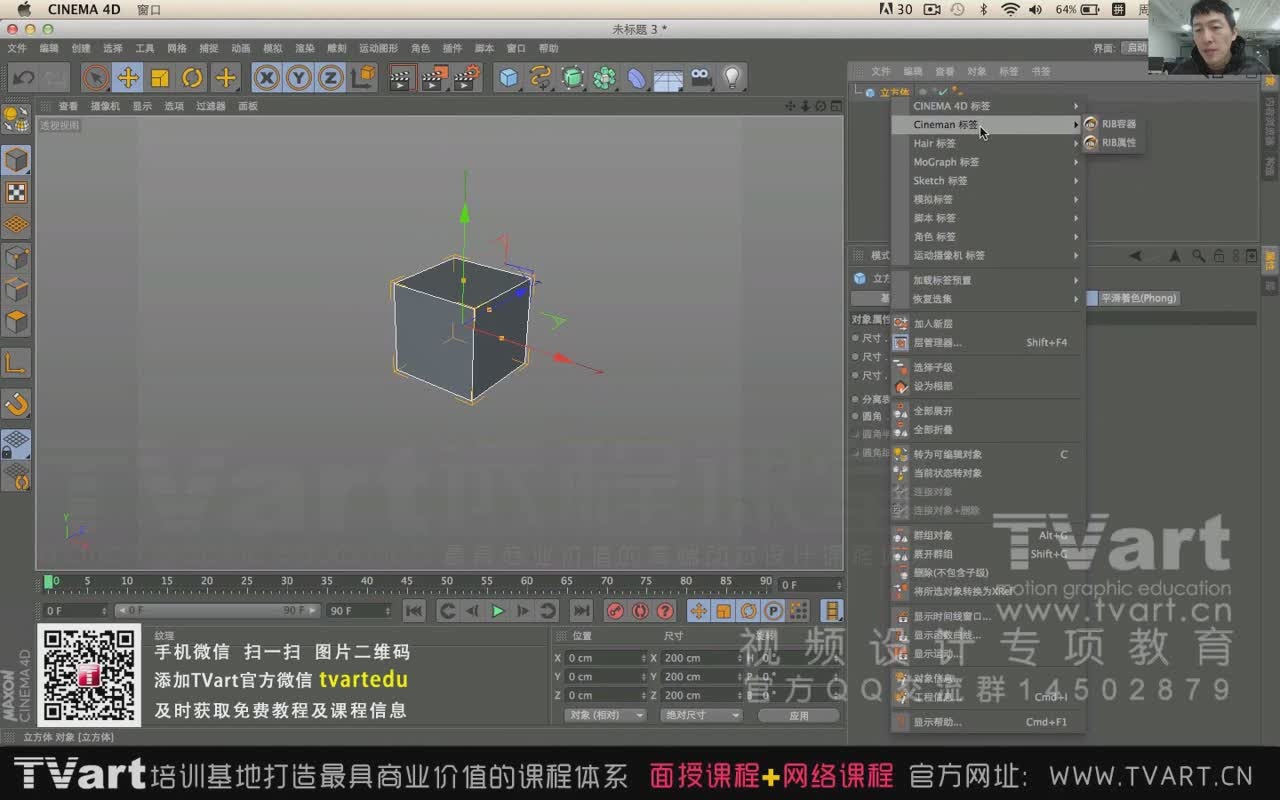1280x800 pixels.
Task: Click the Undo arrow icon
Action: (x=24, y=77)
